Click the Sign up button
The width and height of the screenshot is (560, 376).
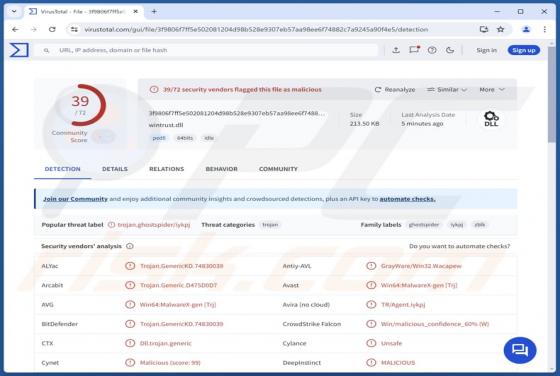(524, 50)
